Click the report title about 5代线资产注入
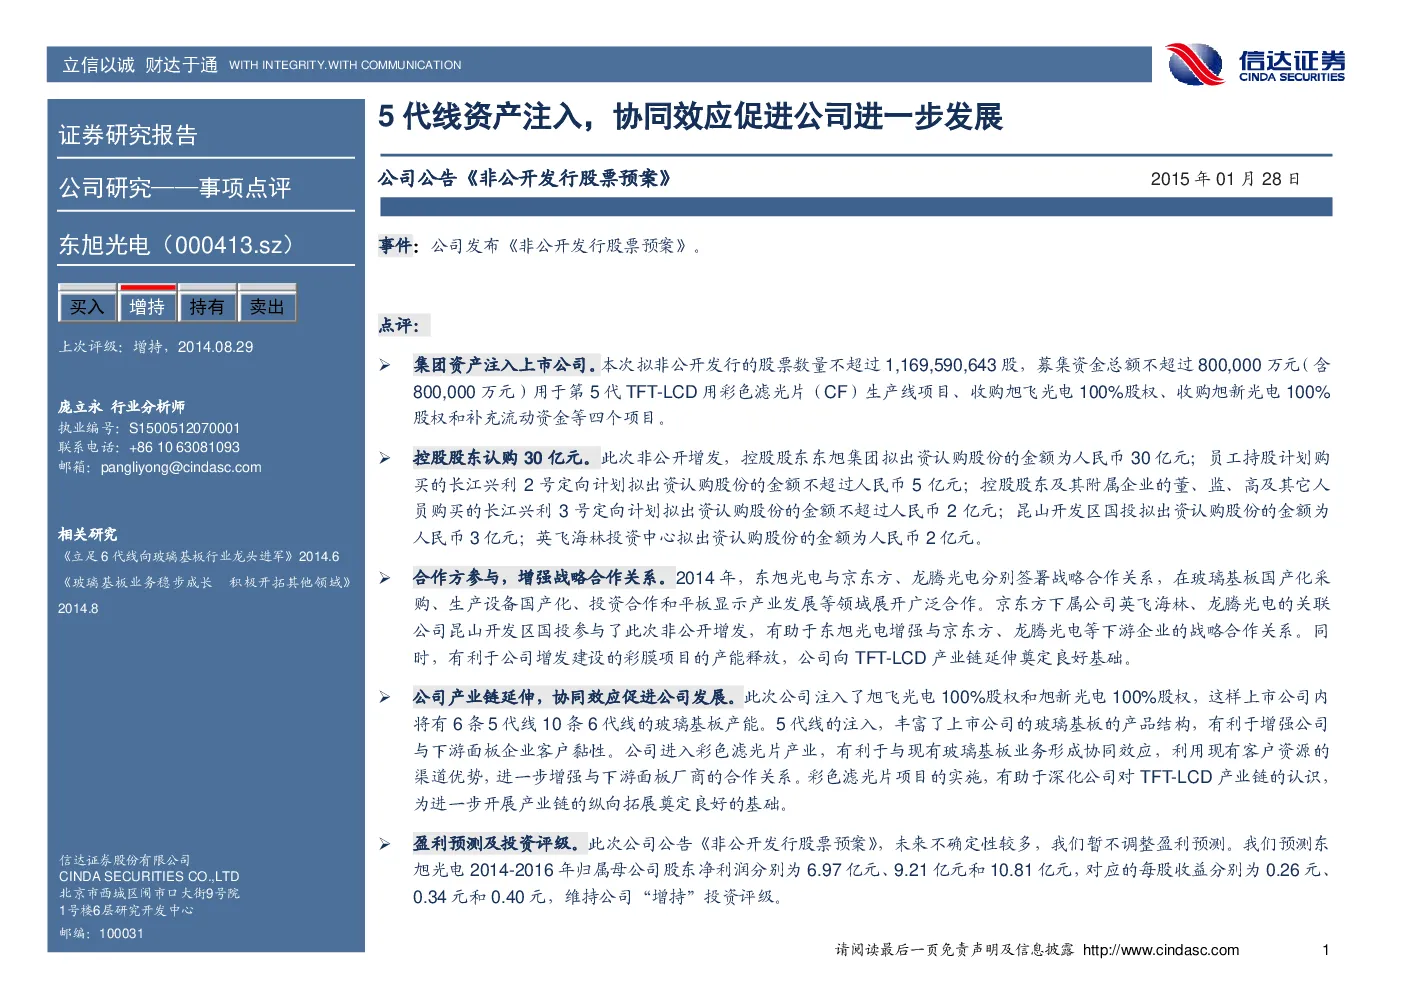This screenshot has height=992, width=1403. (x=690, y=117)
